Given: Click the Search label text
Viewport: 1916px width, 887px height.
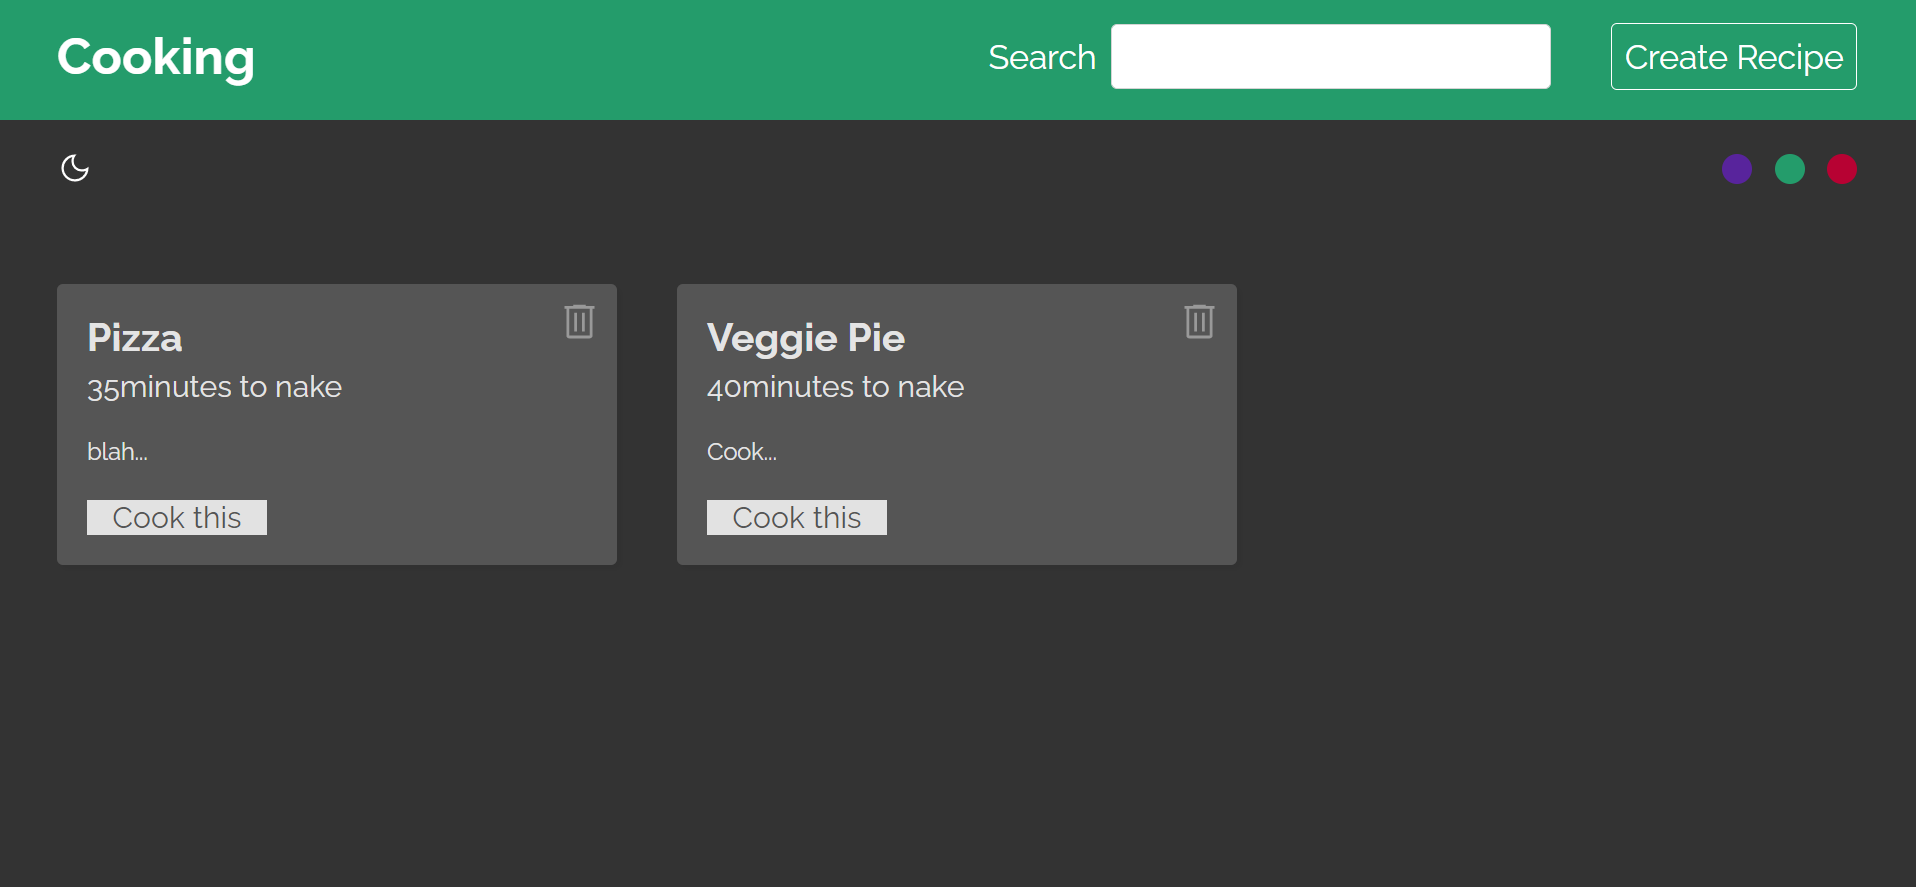Looking at the screenshot, I should tap(1042, 57).
